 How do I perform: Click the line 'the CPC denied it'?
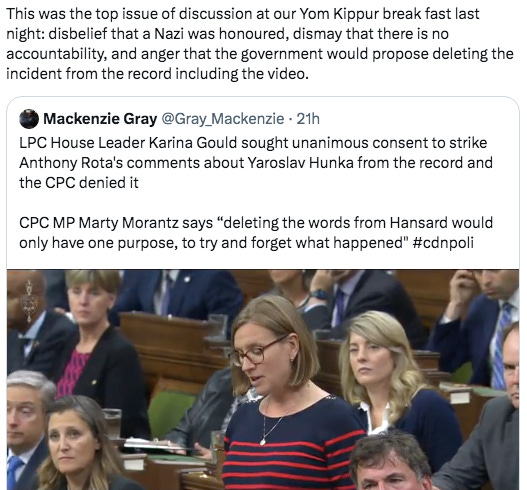point(79,183)
